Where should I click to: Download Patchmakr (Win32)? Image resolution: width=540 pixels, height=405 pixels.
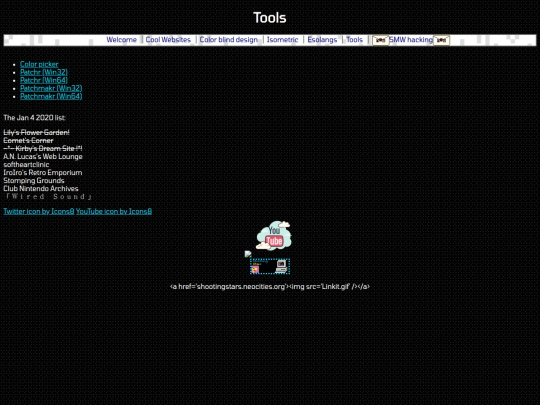[51, 89]
